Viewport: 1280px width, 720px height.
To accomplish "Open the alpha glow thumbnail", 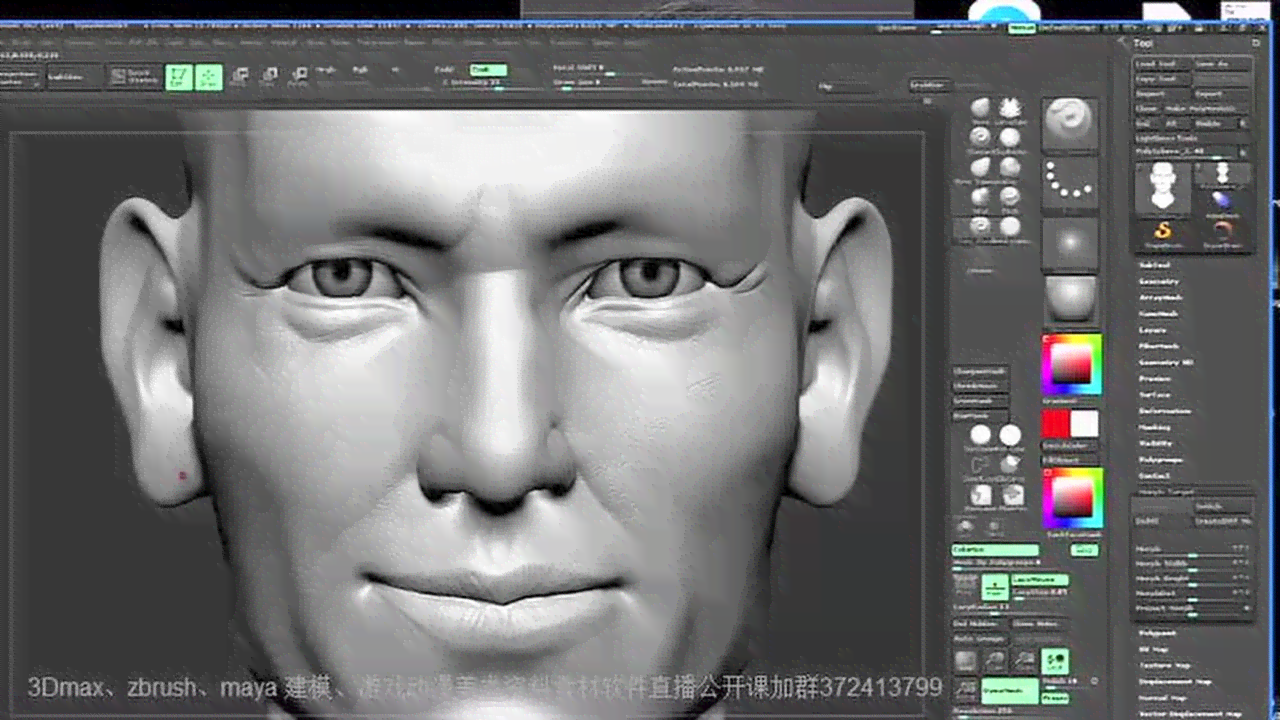I will [x=1070, y=243].
